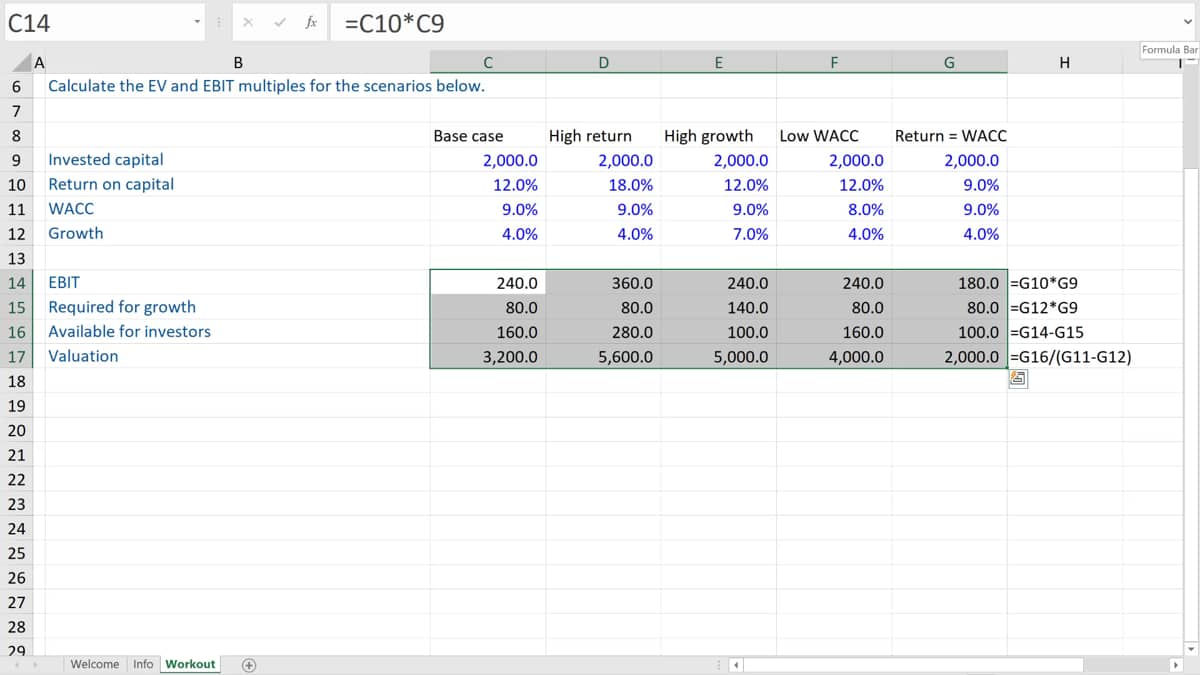The image size is (1200, 675).
Task: Click the 'Required for growth' label cell
Action: (x=237, y=307)
